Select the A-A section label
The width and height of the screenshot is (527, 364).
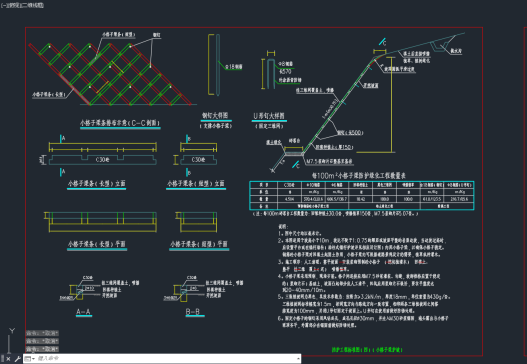tap(83, 312)
